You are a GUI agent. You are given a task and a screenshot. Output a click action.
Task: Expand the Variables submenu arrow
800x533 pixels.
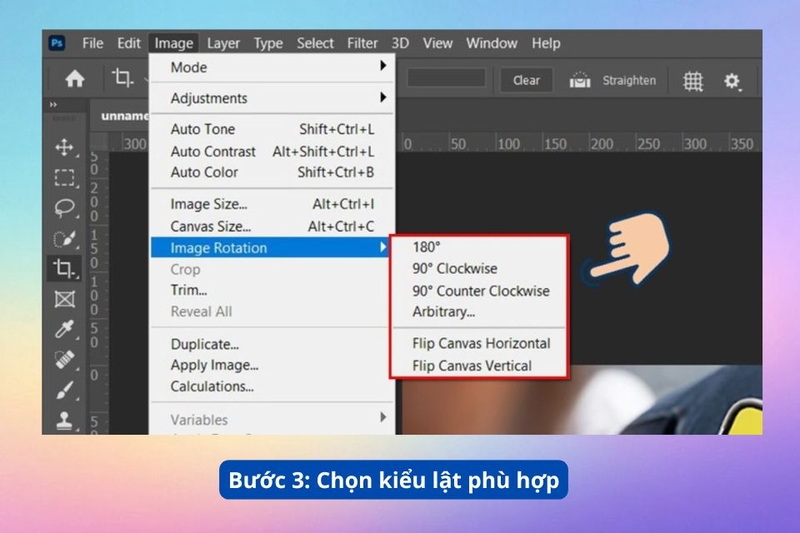point(383,418)
